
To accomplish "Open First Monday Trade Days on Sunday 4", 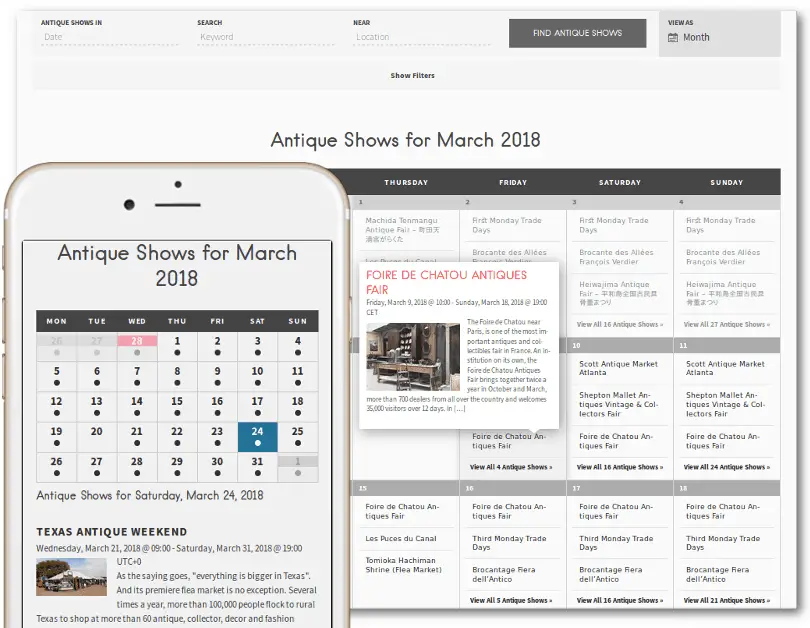I will coord(721,225).
